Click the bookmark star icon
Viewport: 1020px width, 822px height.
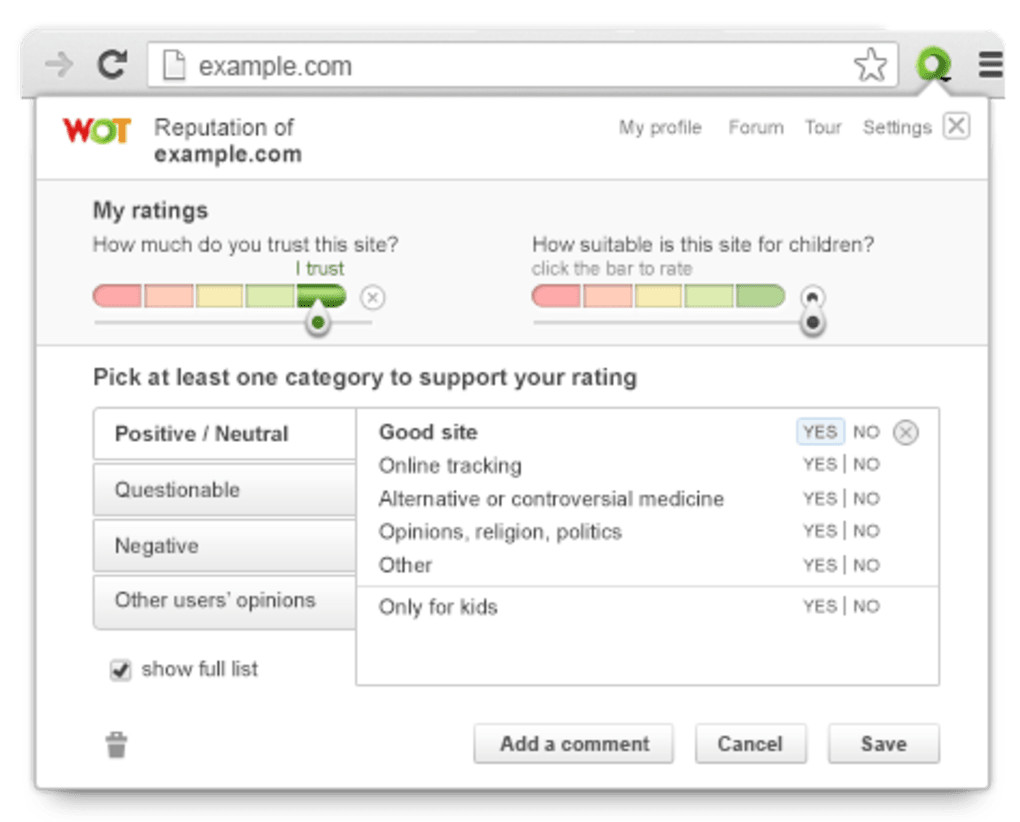pos(870,66)
